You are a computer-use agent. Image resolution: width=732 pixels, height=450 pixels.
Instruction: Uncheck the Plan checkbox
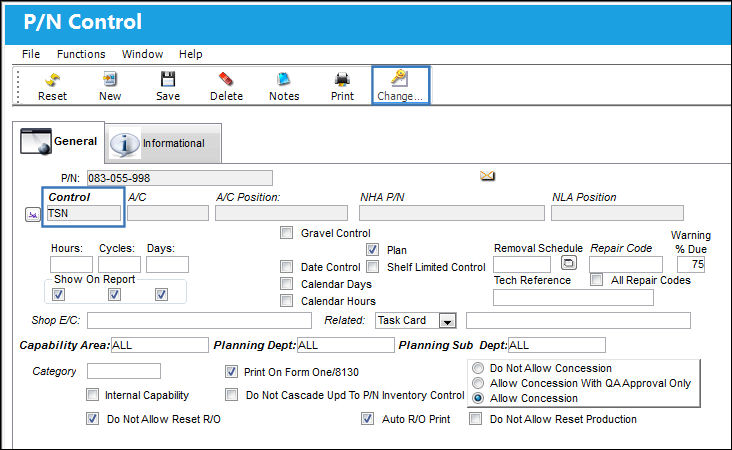click(x=372, y=249)
